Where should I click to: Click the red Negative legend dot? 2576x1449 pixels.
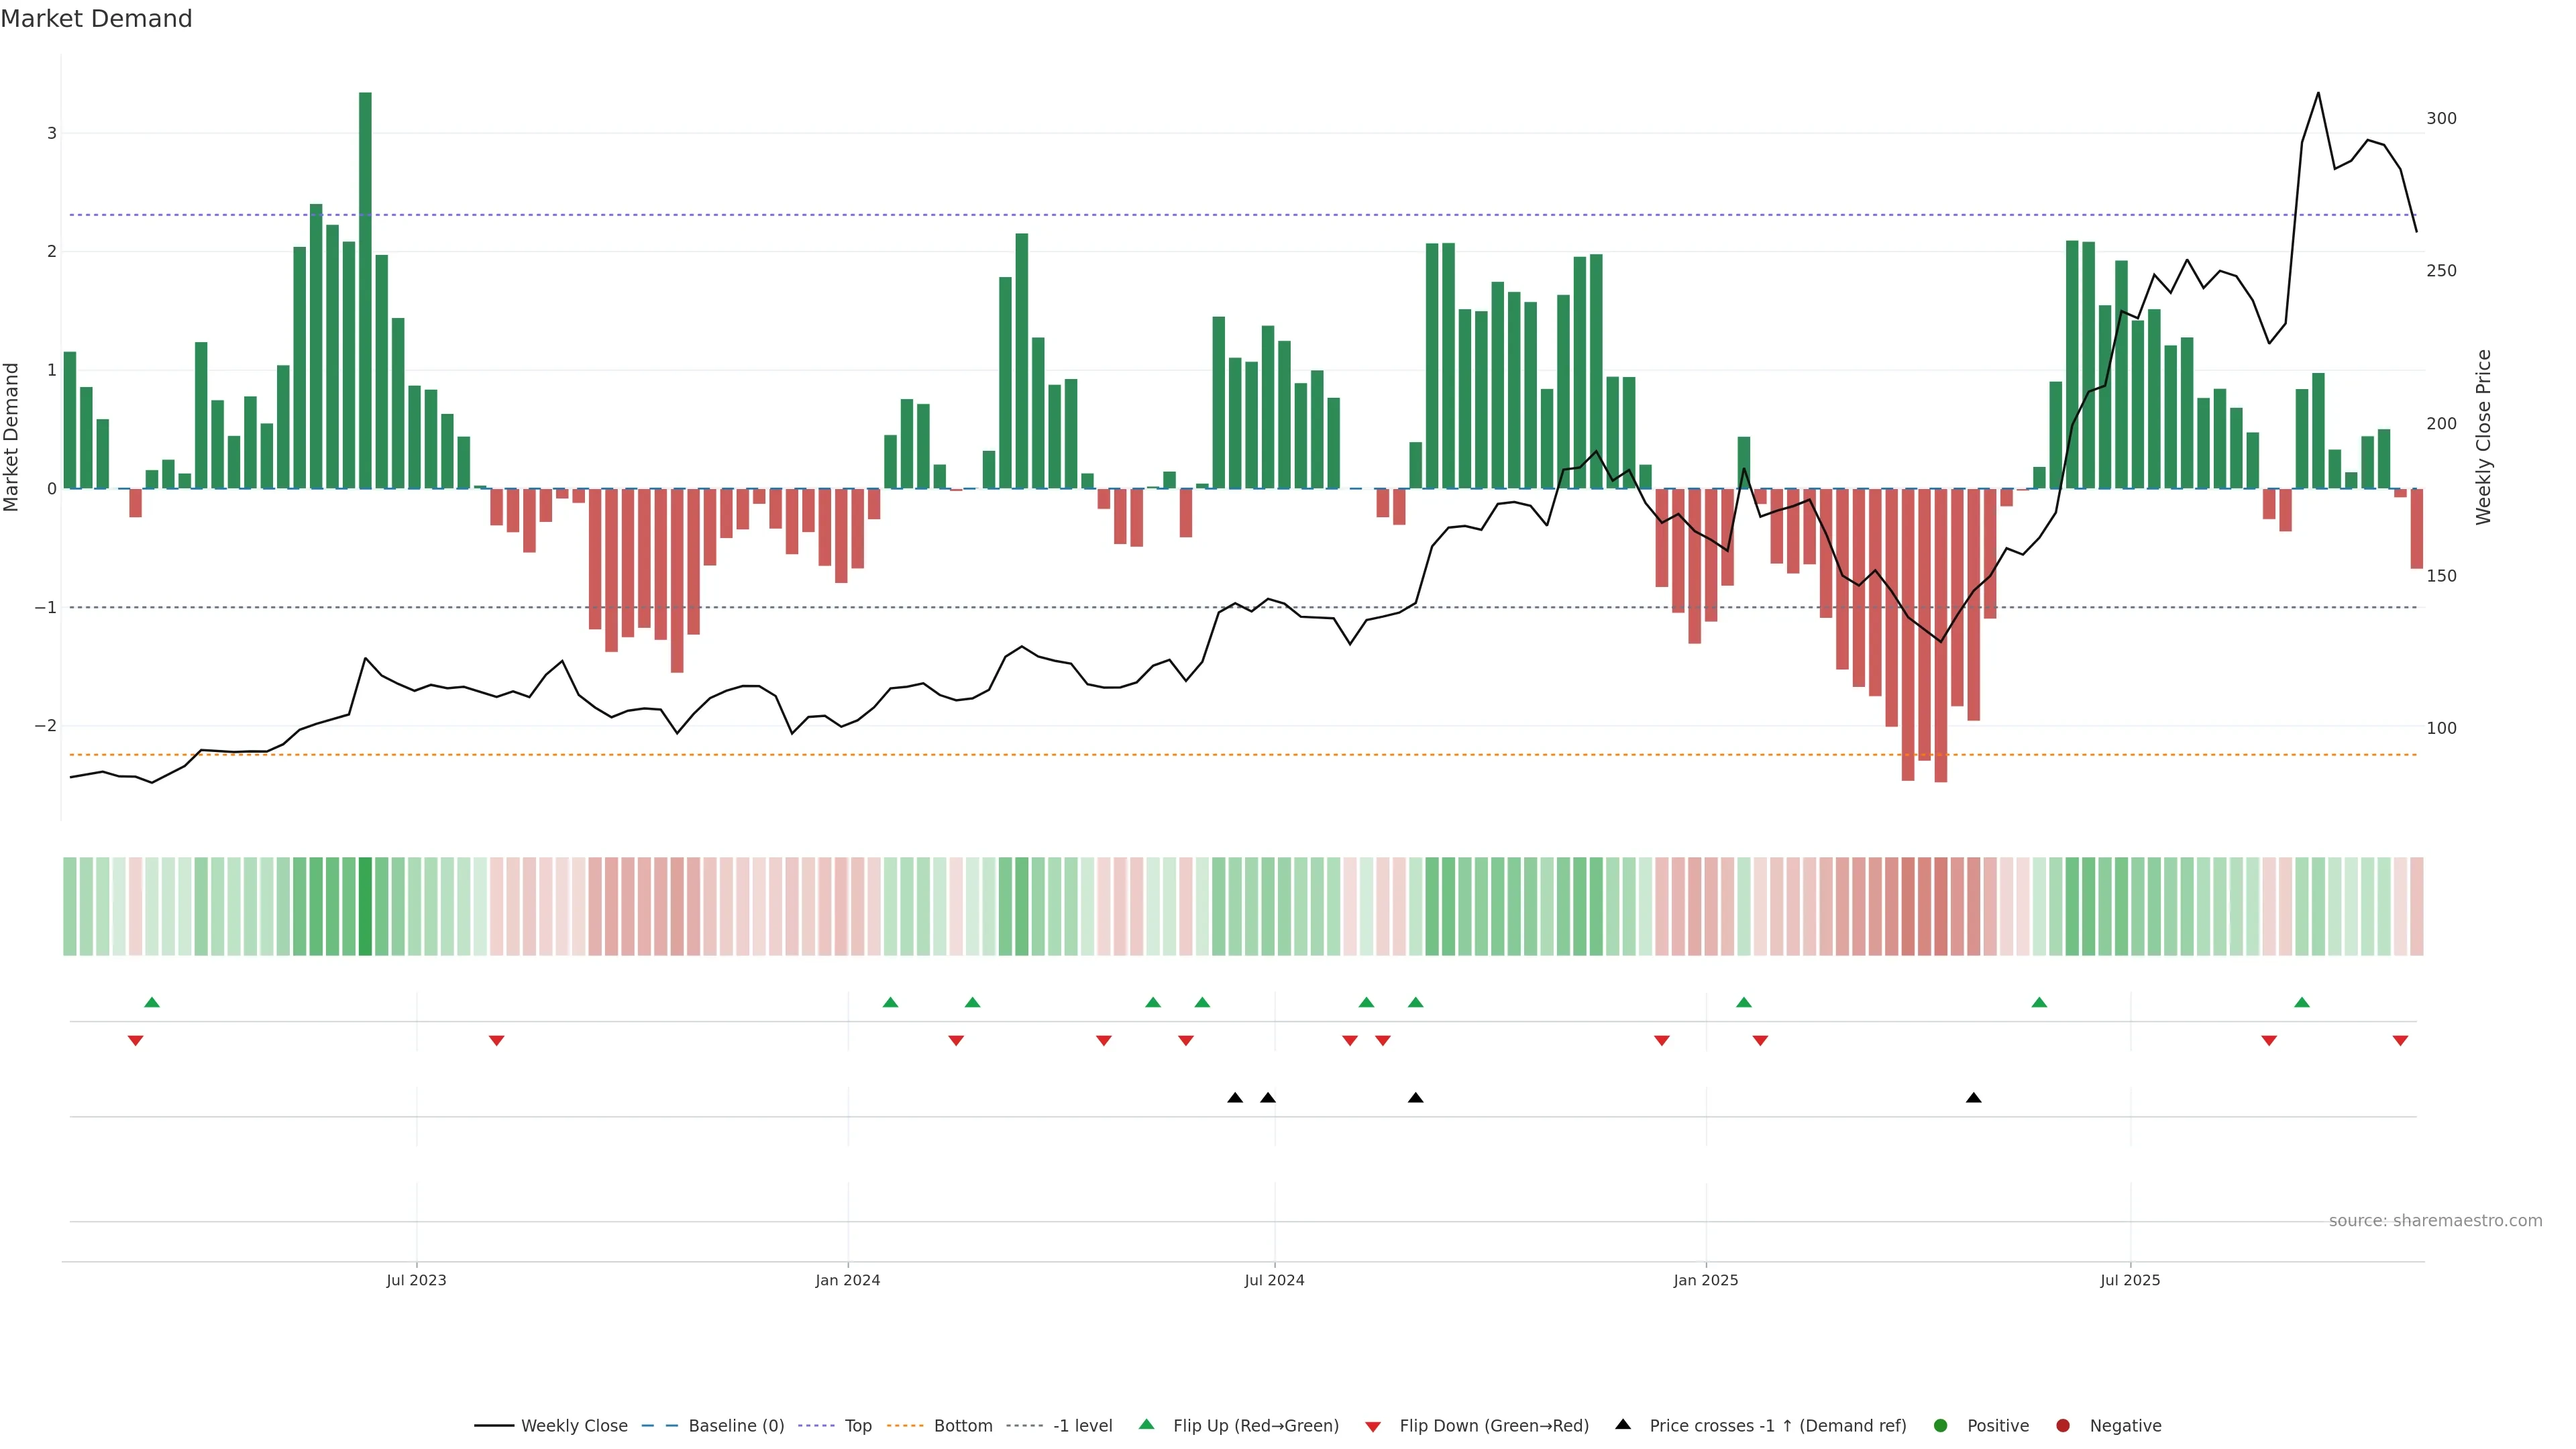[2063, 1425]
